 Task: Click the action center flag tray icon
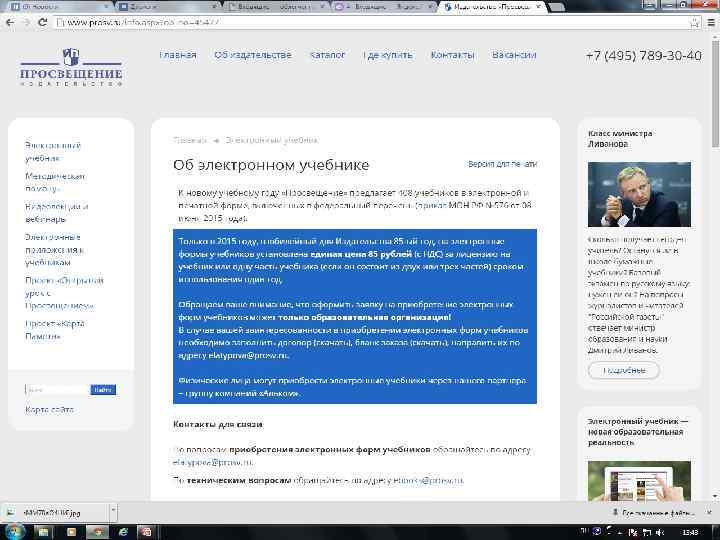633,532
